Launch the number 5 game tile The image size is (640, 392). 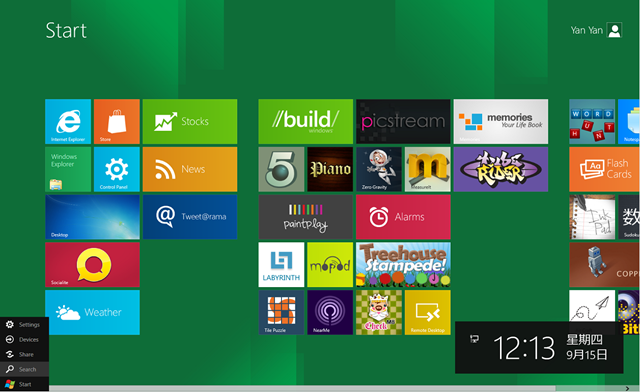tap(281, 169)
